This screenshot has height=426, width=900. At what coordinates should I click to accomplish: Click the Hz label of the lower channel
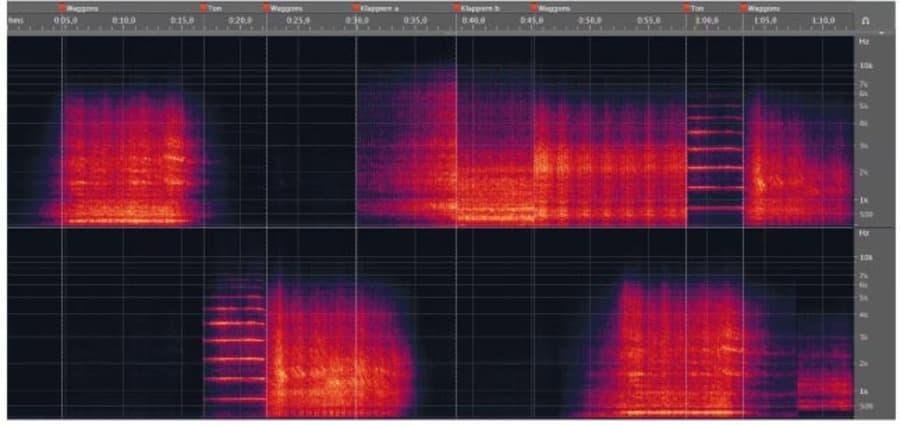click(x=863, y=232)
